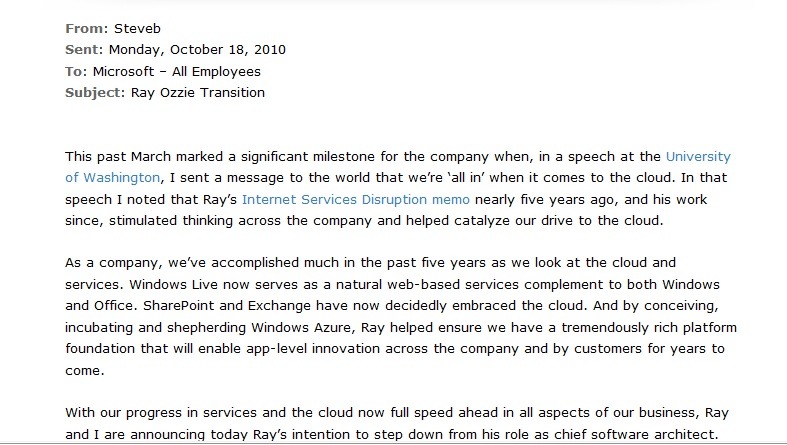Select the sender name Steveb

137,29
